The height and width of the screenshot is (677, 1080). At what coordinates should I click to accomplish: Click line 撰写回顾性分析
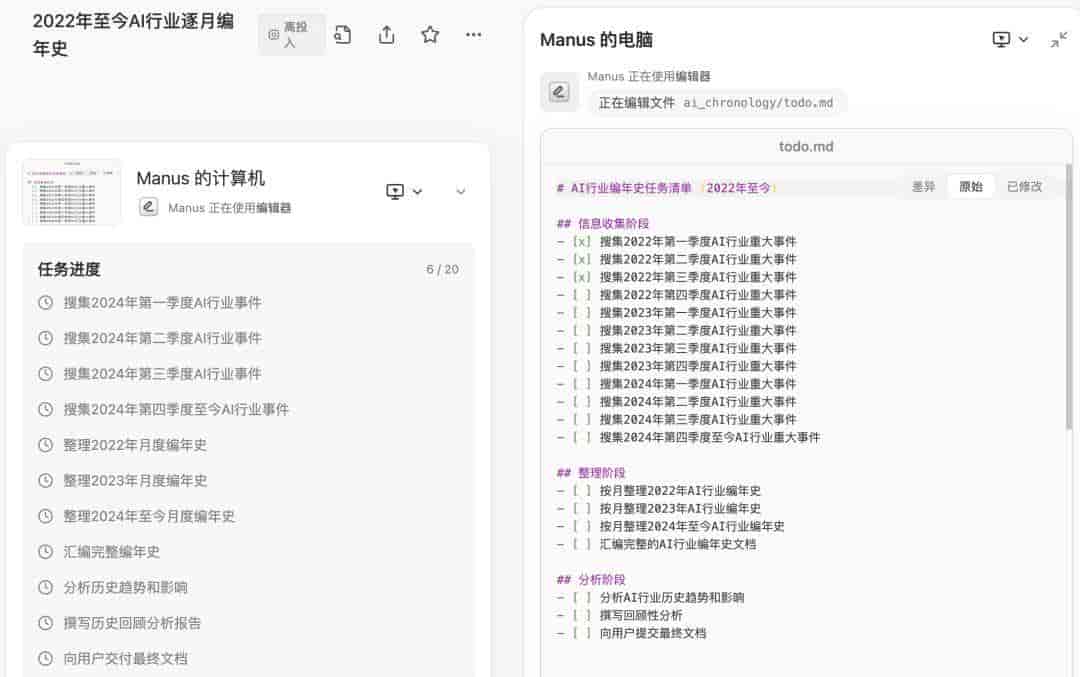click(x=641, y=616)
